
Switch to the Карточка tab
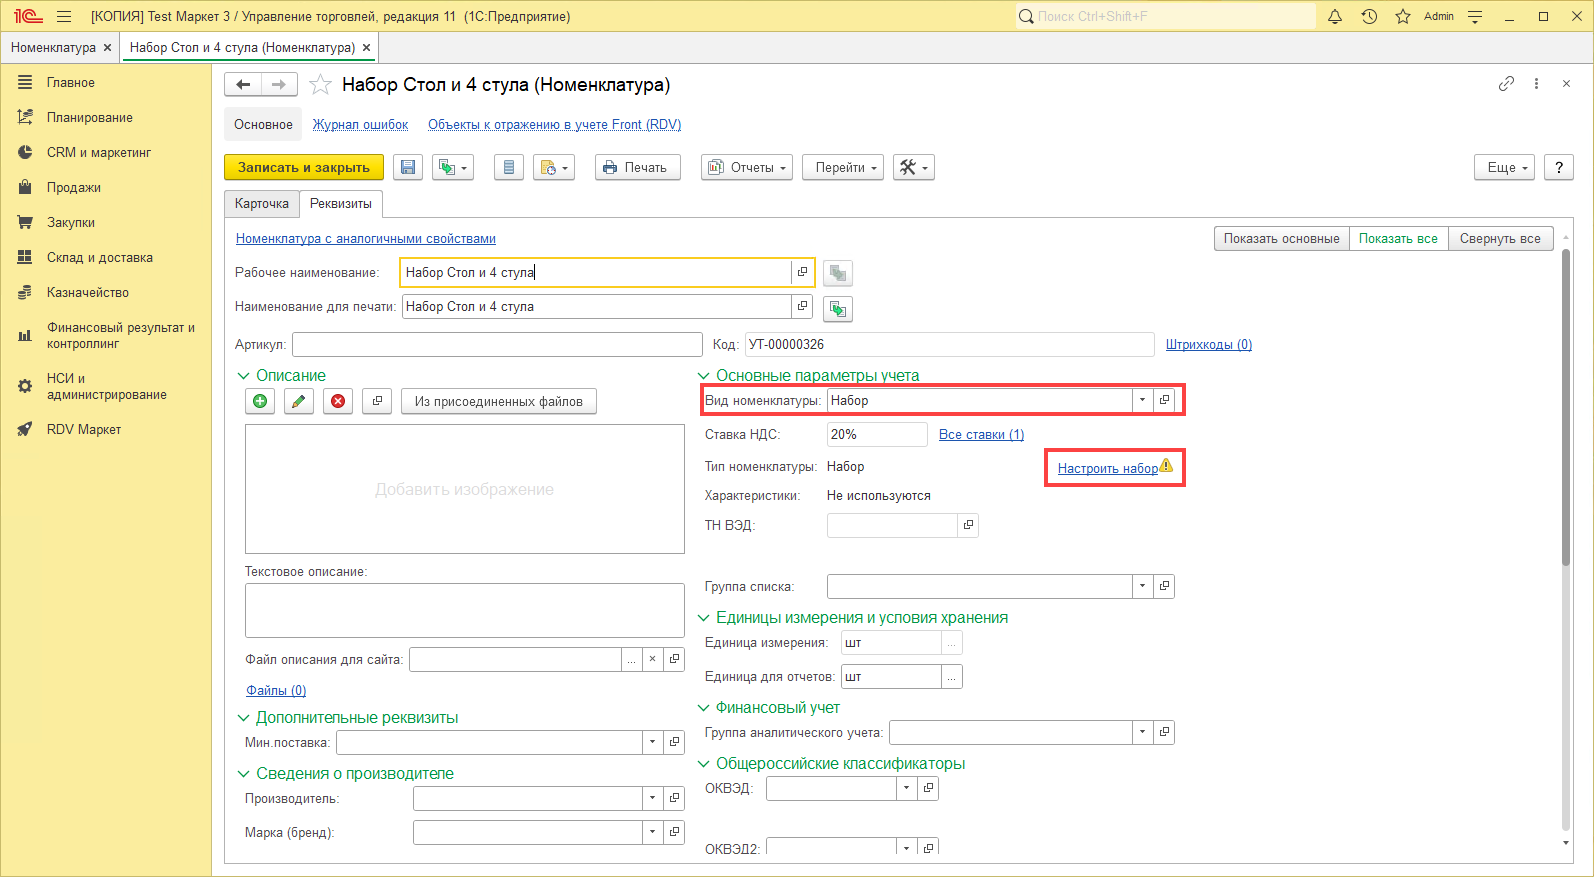tap(261, 204)
